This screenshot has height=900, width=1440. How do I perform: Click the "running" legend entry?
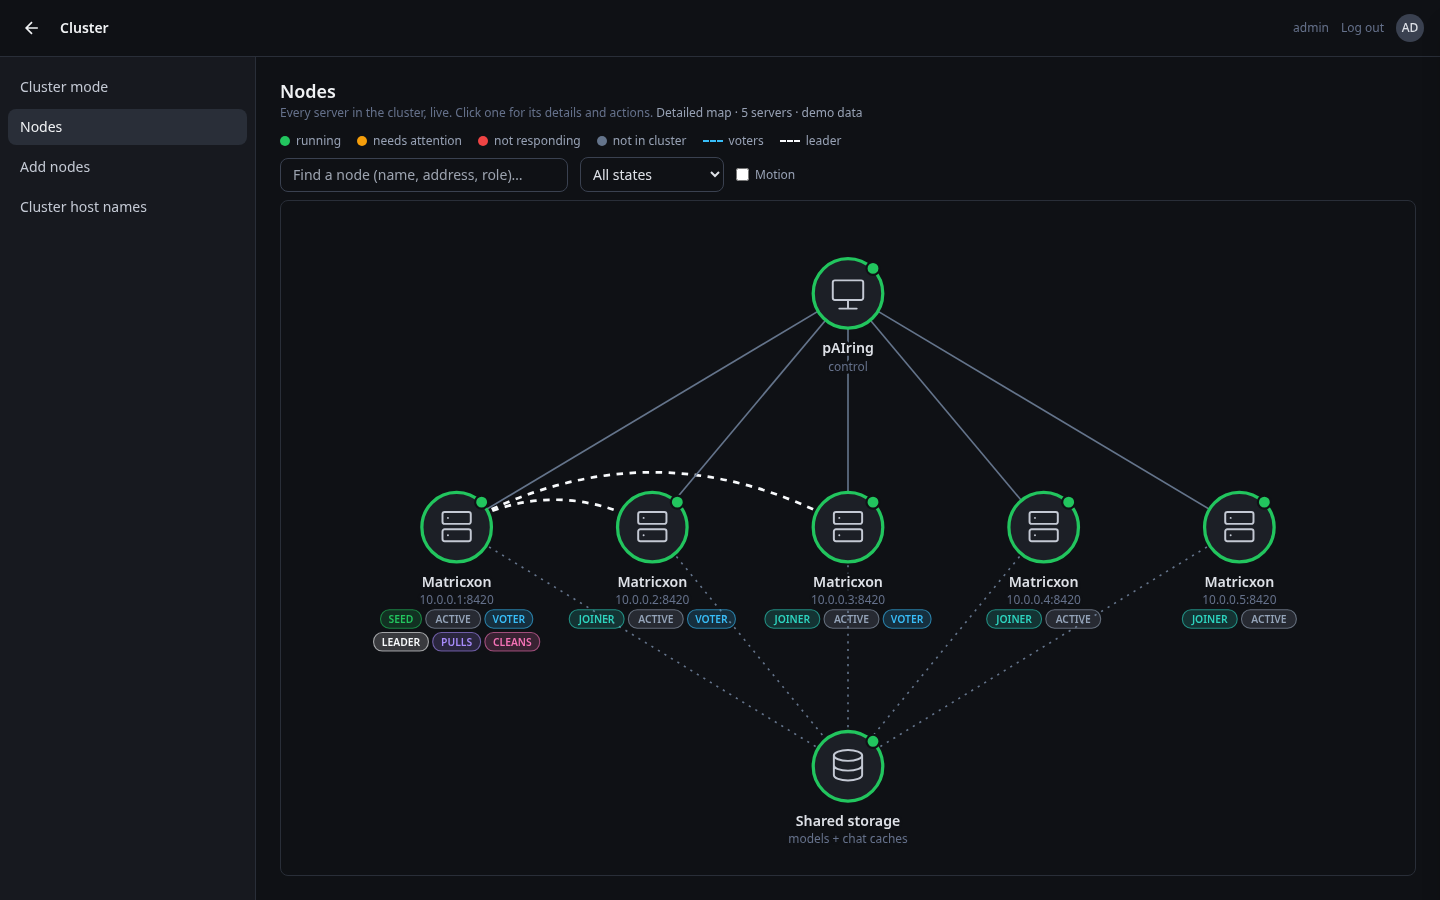coord(310,141)
